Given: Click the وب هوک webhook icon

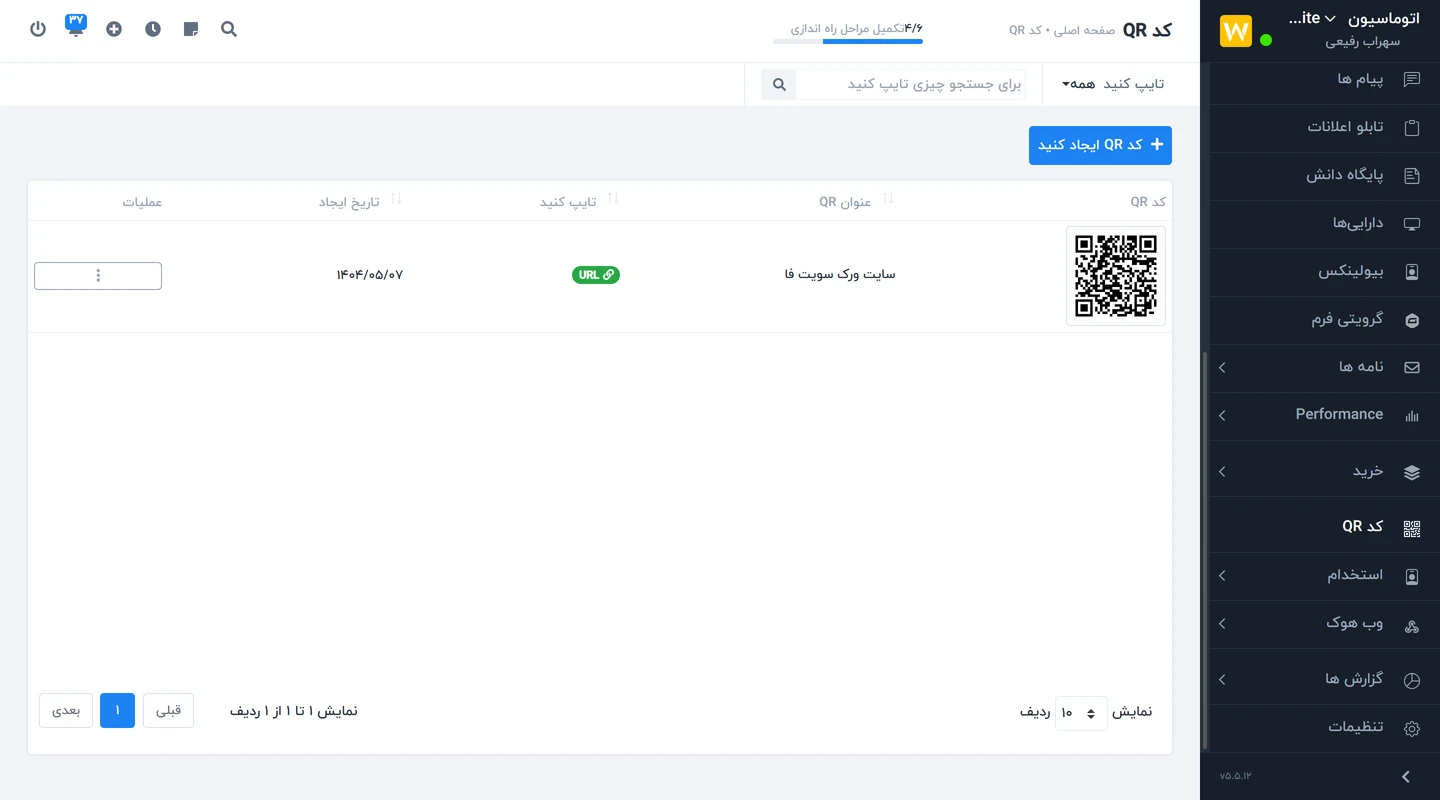Looking at the screenshot, I should pos(1412,625).
